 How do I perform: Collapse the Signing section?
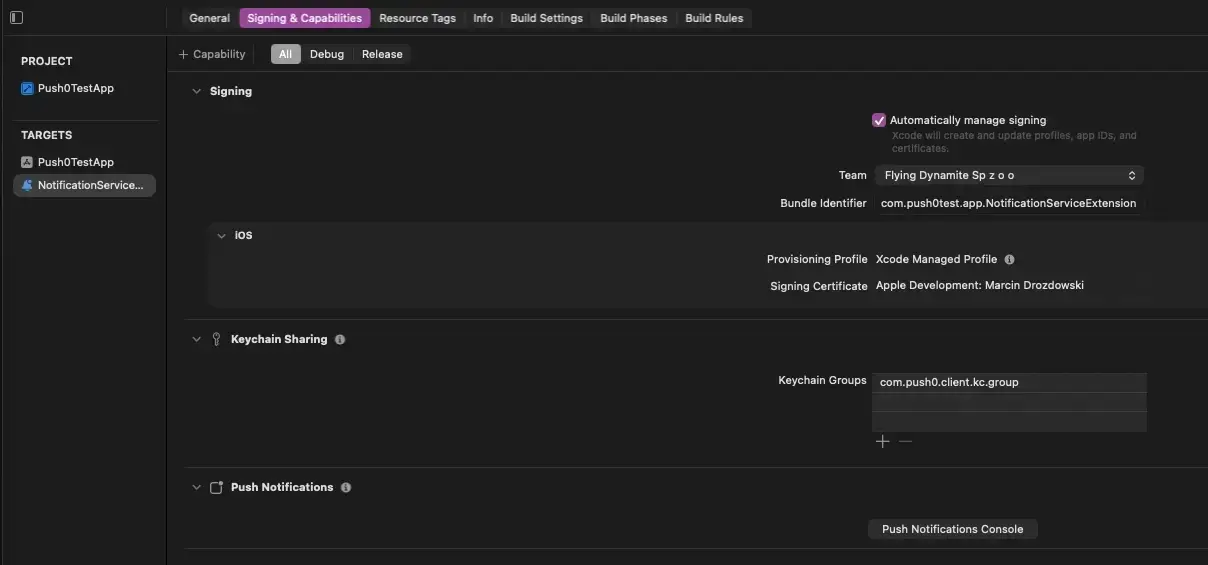point(196,91)
